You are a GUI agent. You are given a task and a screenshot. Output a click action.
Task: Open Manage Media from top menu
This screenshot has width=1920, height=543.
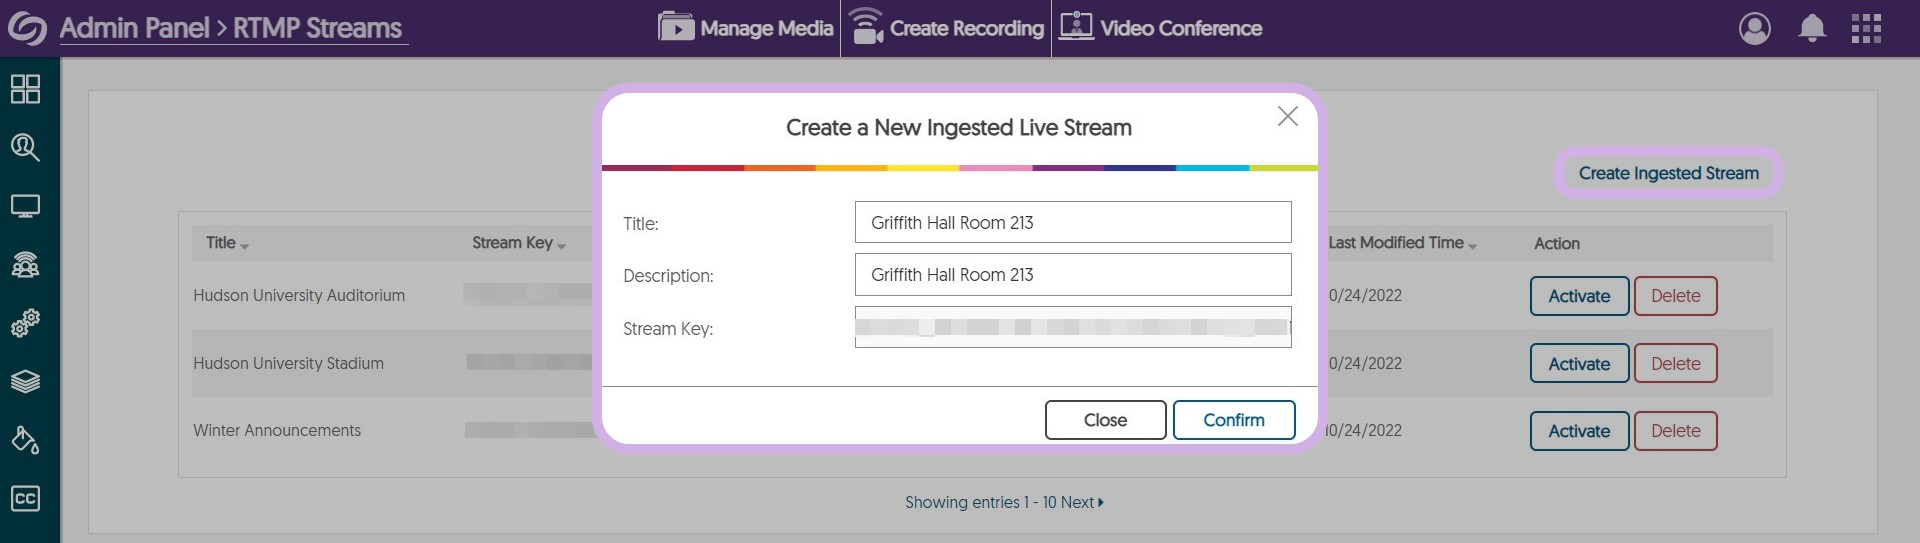(x=746, y=28)
